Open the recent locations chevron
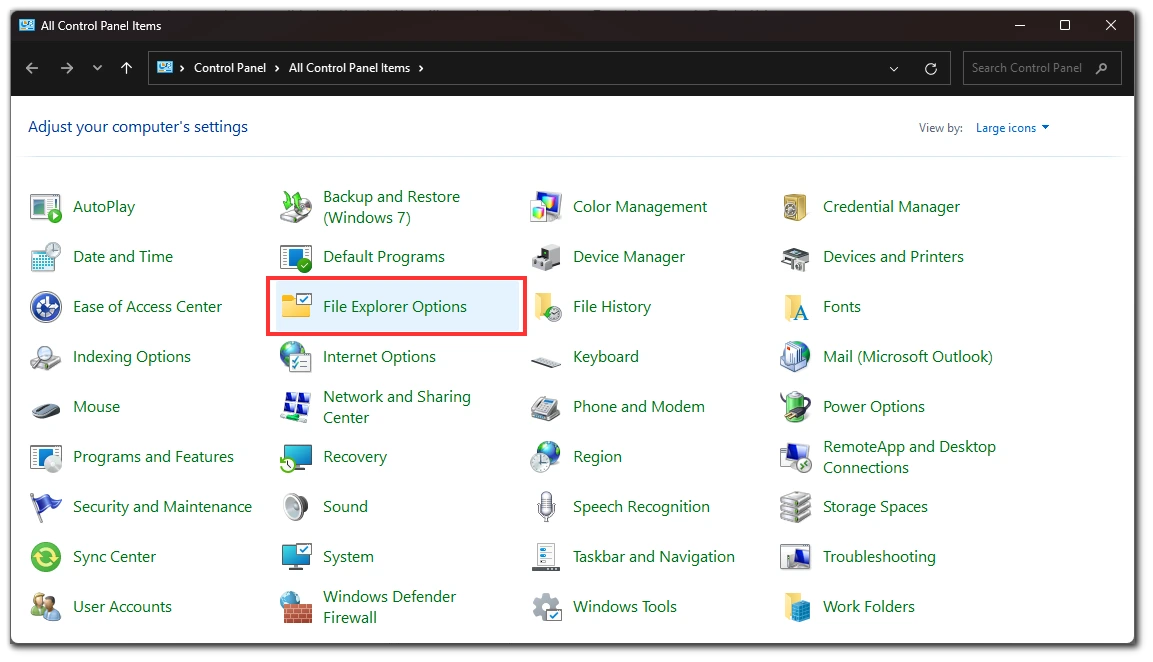1153x662 pixels. pyautogui.click(x=97, y=68)
